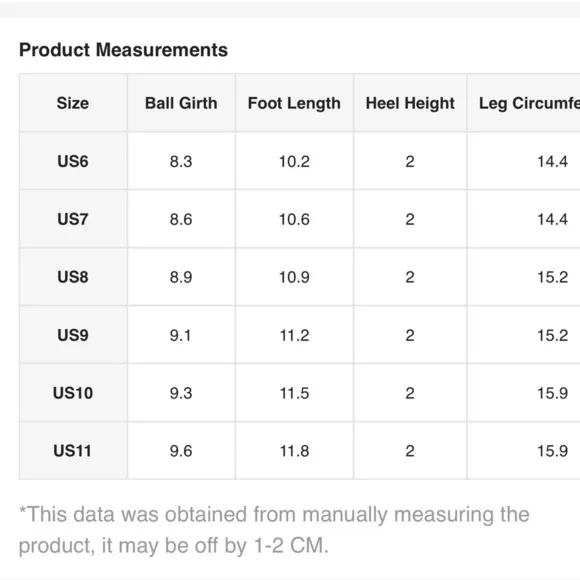Click the Foot Length column header

click(294, 103)
